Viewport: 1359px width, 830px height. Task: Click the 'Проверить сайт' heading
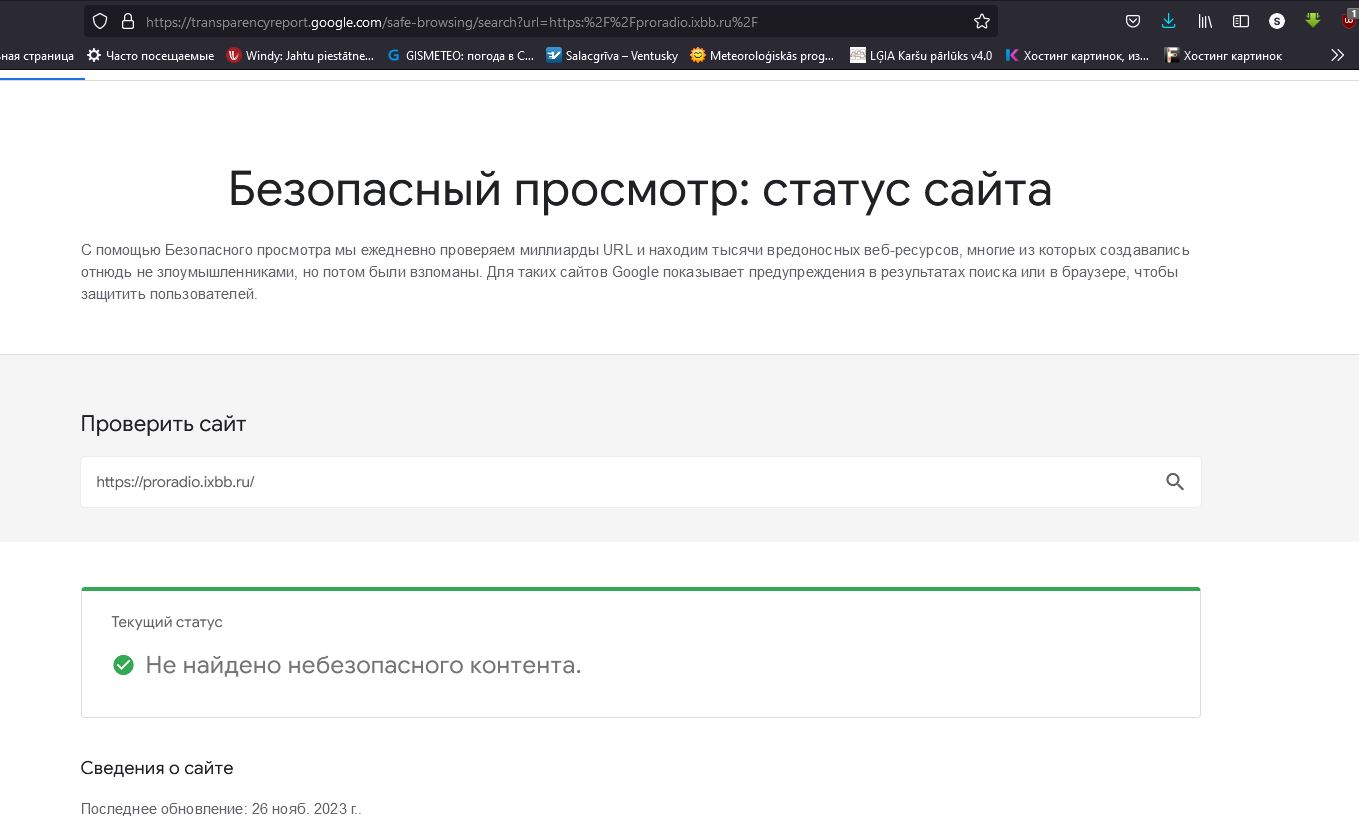(163, 424)
